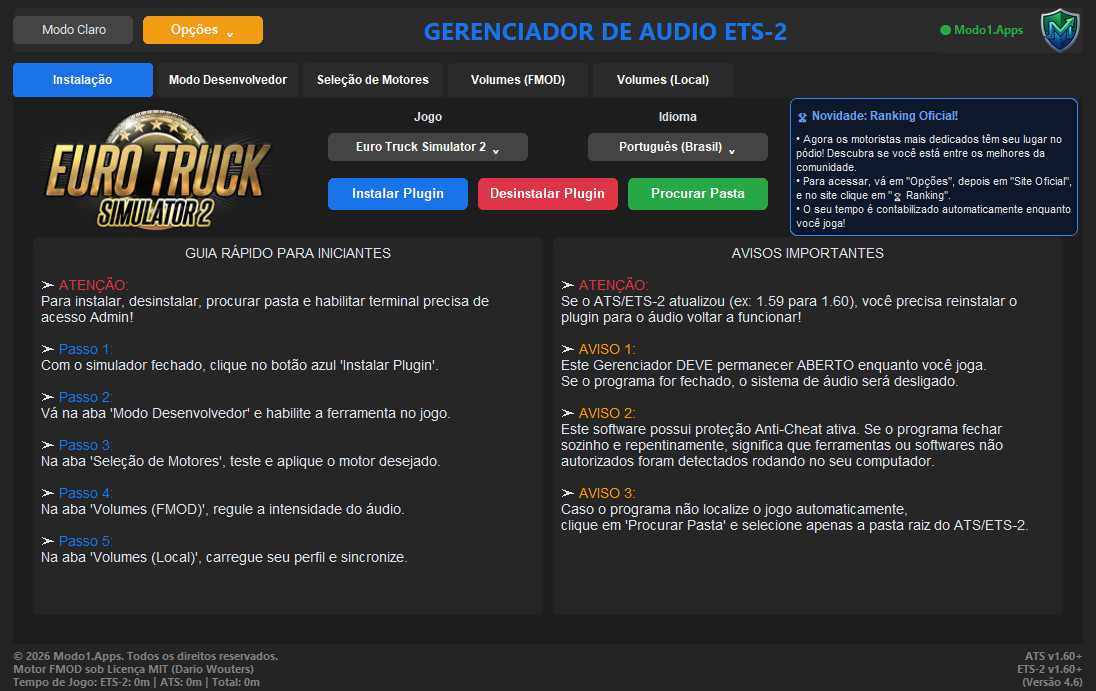Click ATENÇÃO: in the quick guide panel

[94, 285]
